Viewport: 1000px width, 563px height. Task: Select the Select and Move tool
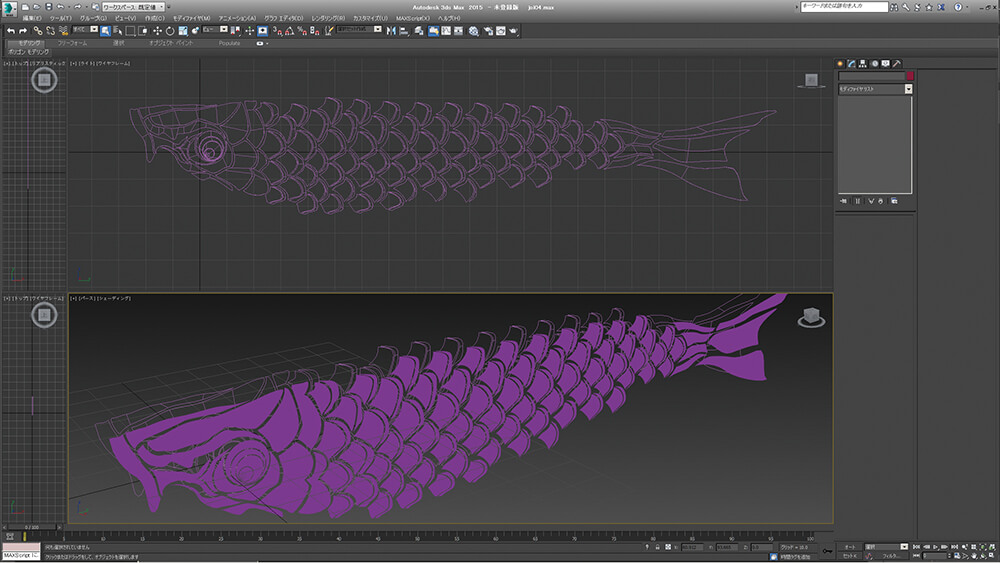coord(158,31)
